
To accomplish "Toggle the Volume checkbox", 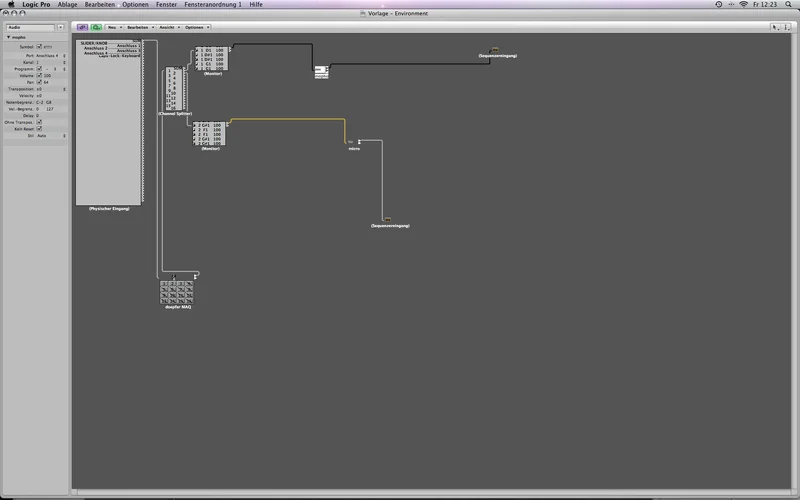I will (39, 75).
